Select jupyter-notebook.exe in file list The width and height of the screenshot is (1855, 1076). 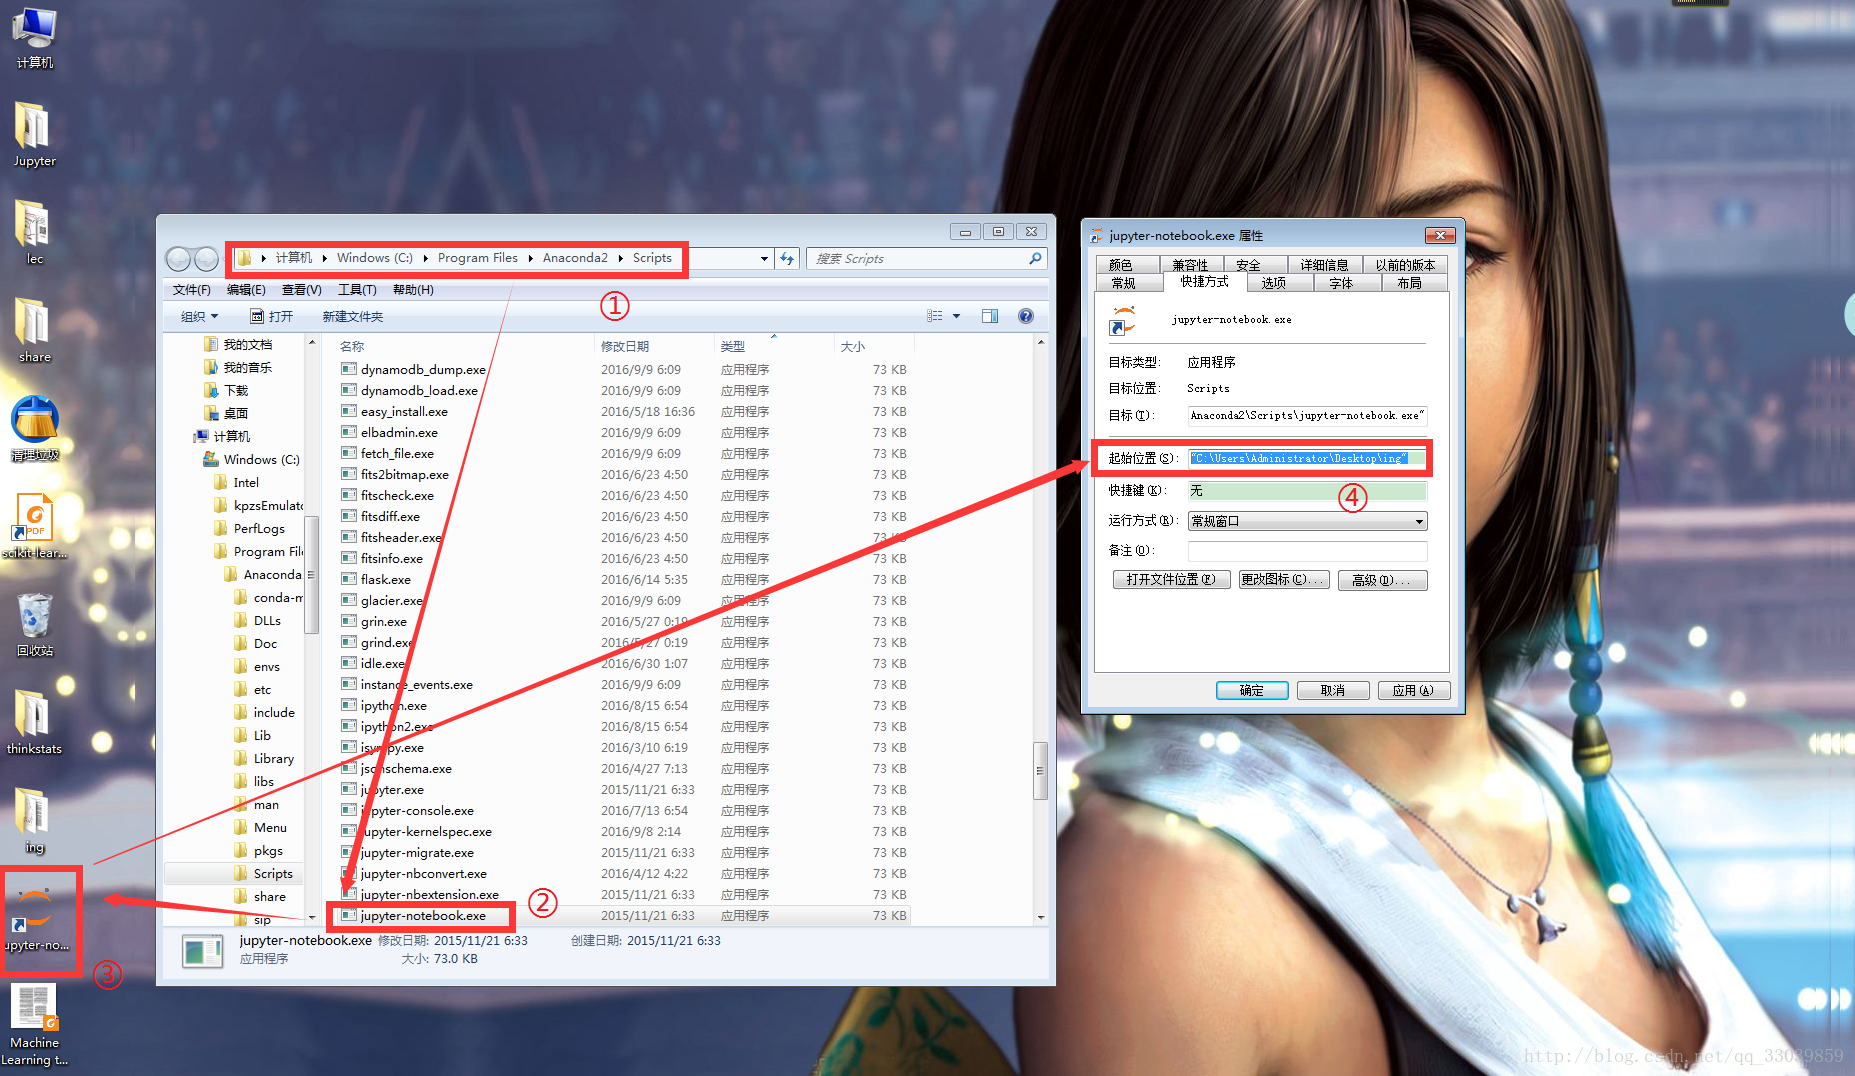(x=422, y=915)
